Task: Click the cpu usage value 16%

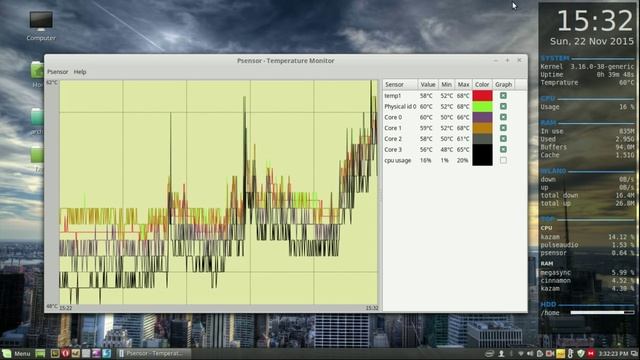Action: (426, 160)
